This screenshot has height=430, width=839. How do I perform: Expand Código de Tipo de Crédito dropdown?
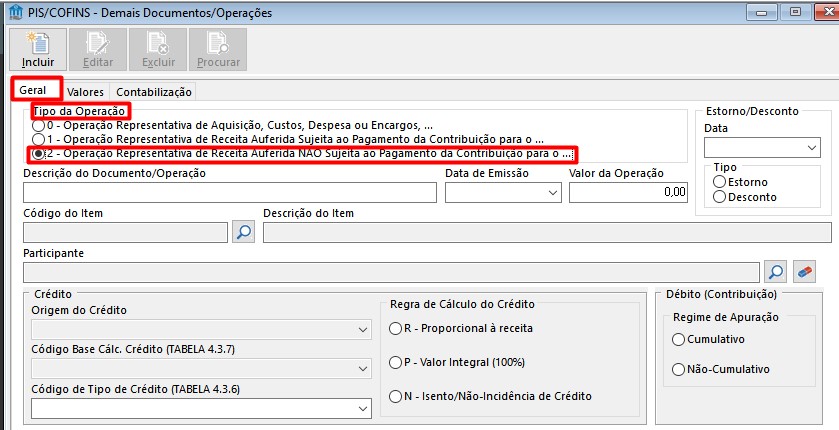tap(363, 409)
